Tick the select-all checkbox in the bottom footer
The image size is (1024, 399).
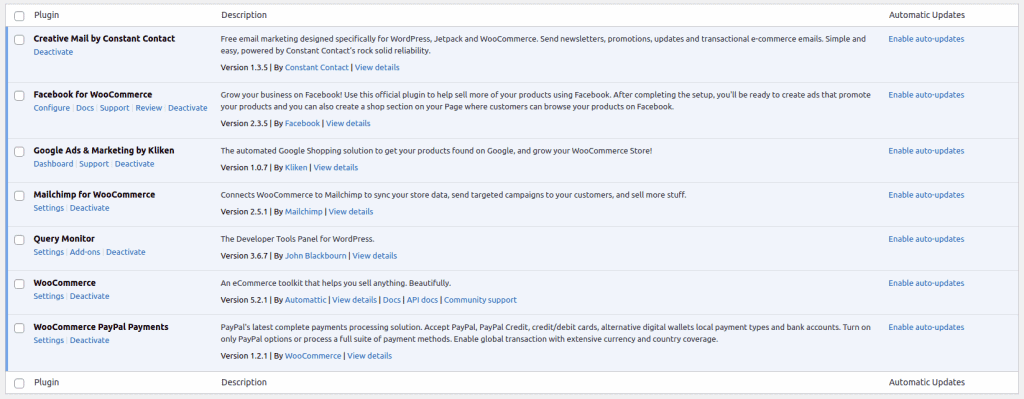tap(20, 383)
